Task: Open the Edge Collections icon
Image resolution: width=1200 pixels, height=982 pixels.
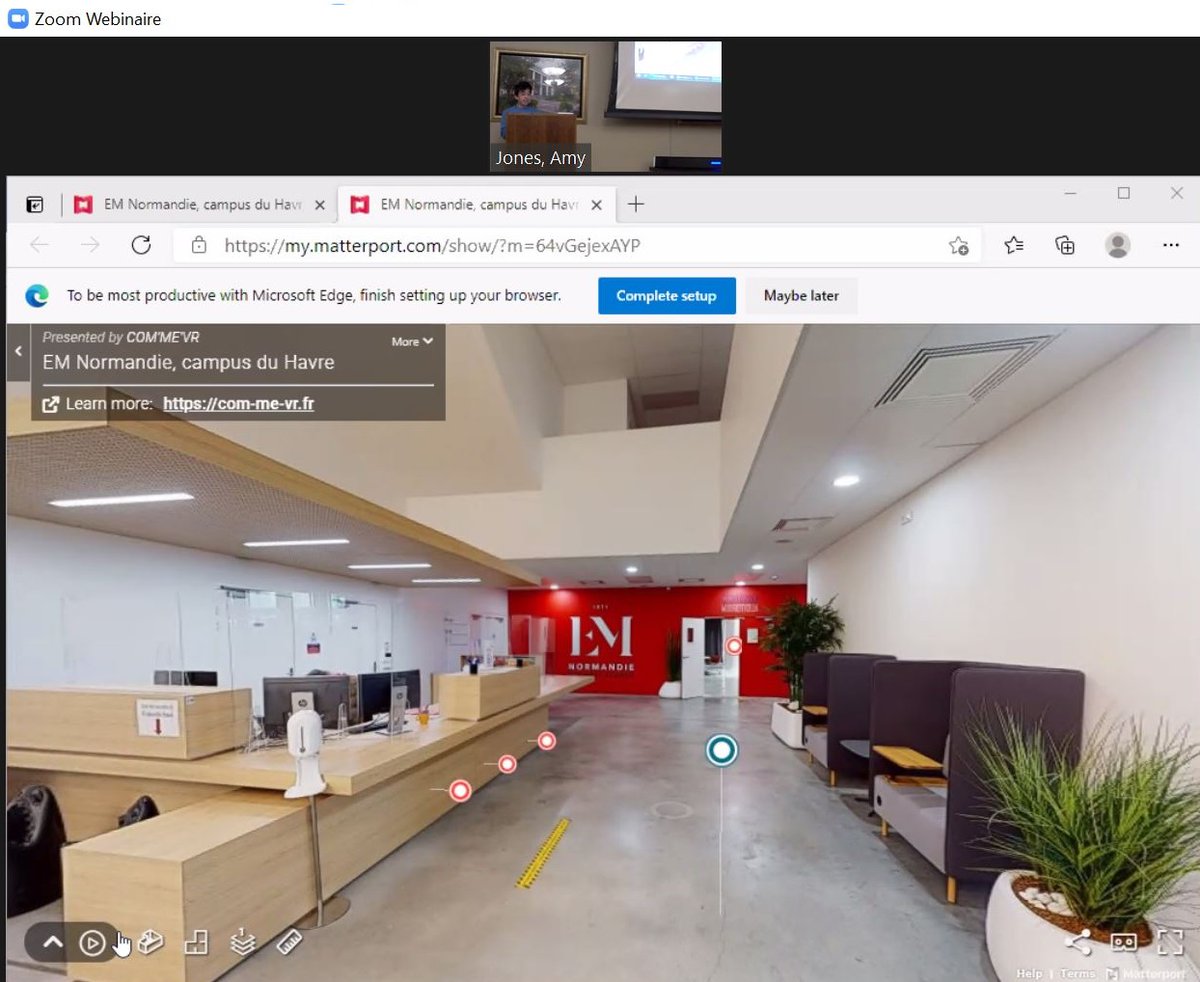Action: click(1065, 246)
